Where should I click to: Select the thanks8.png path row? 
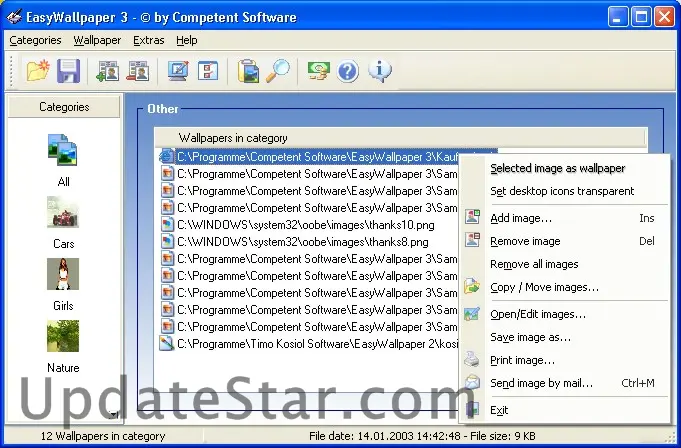[x=303, y=242]
